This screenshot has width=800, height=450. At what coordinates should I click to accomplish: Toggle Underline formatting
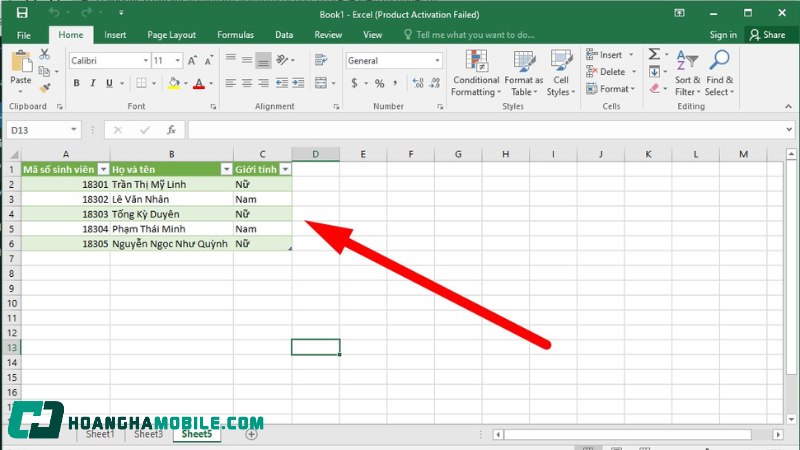pos(109,83)
